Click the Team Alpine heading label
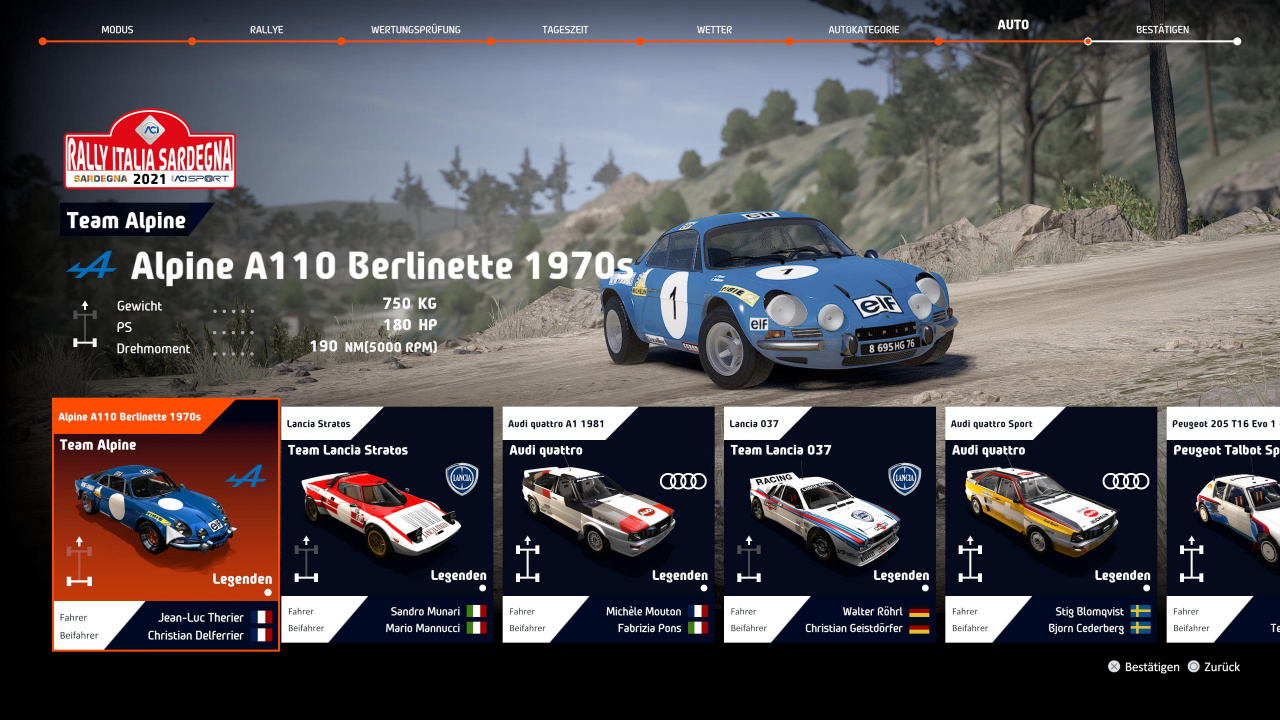Screen dimensions: 1280x720 pyautogui.click(x=126, y=221)
